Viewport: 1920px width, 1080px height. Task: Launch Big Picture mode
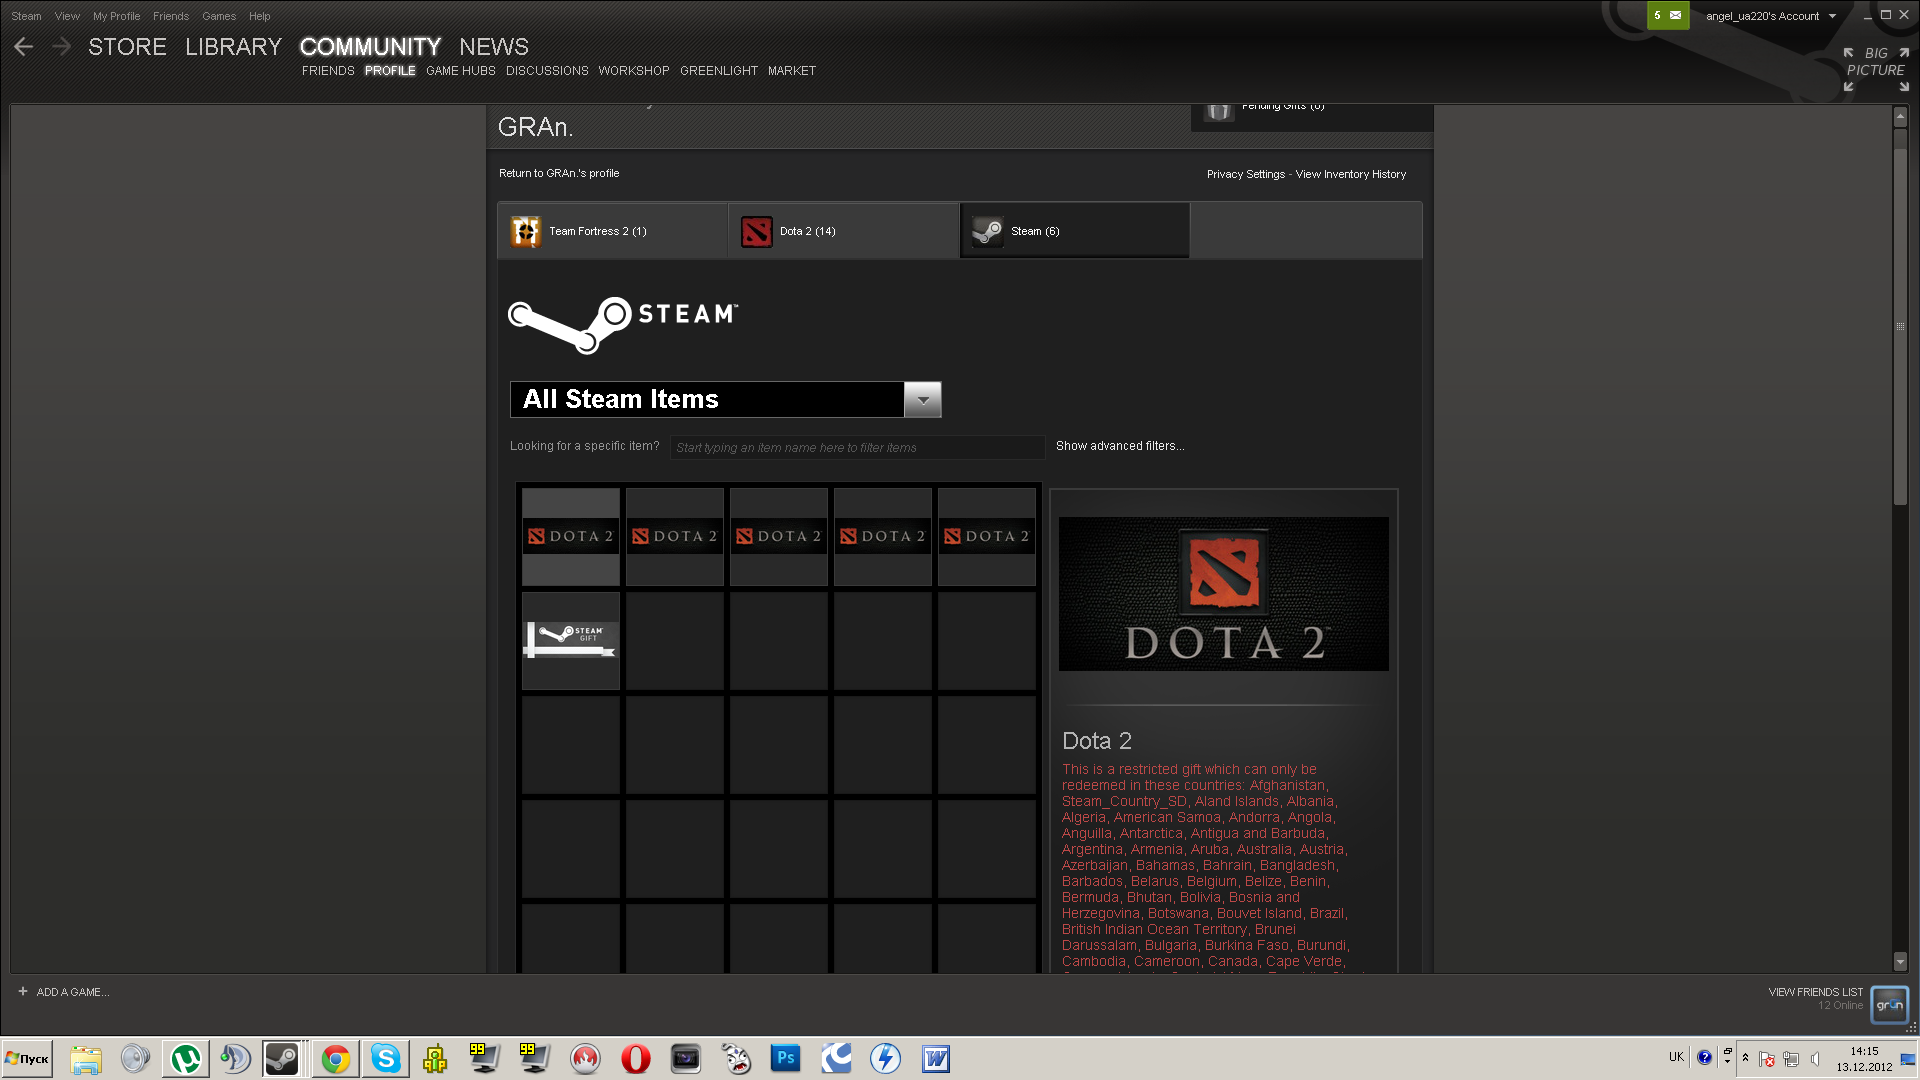click(1876, 69)
